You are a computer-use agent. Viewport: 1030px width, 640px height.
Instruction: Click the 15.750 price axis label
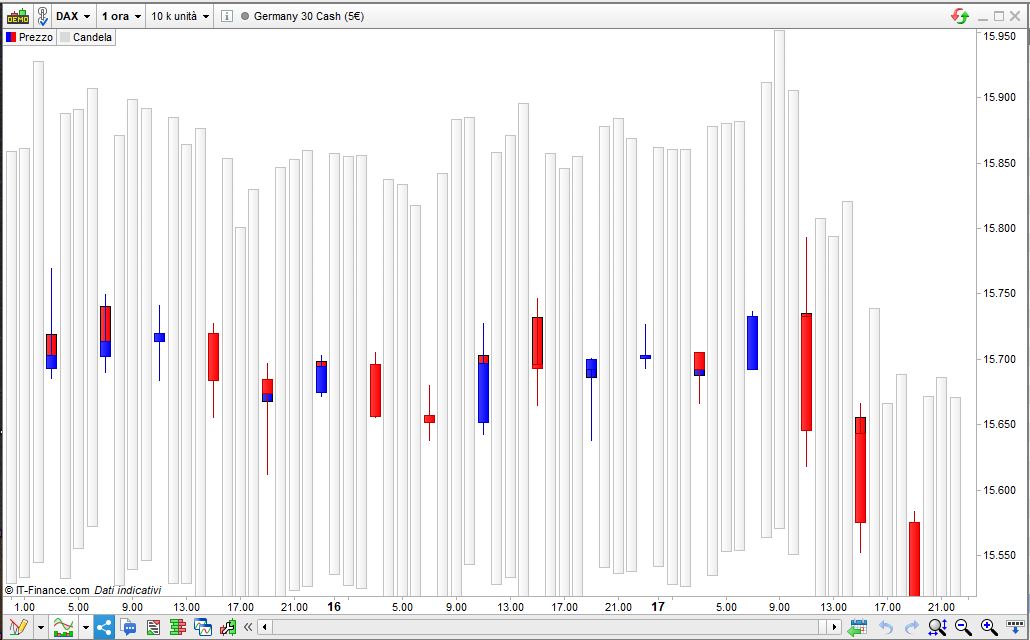[x=998, y=294]
